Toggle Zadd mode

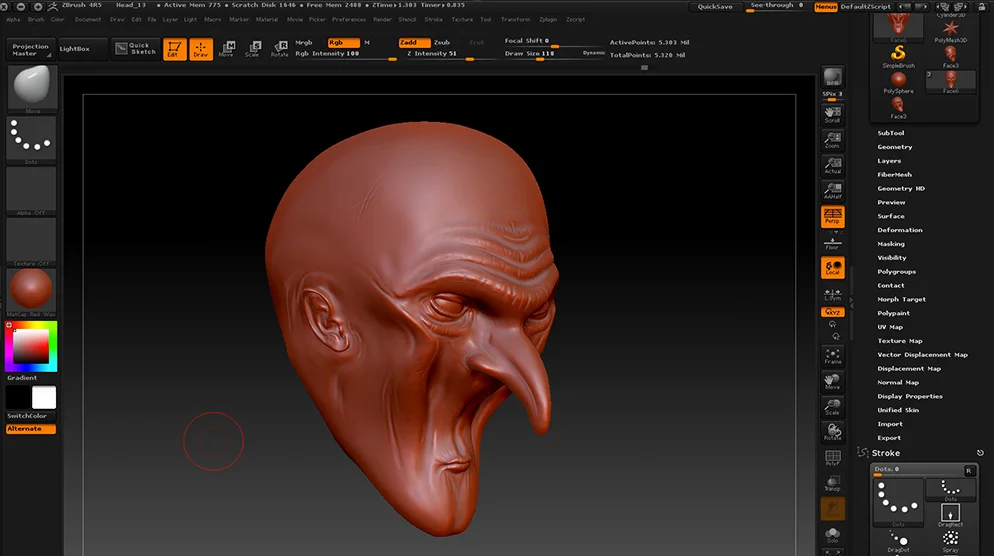pyautogui.click(x=414, y=42)
